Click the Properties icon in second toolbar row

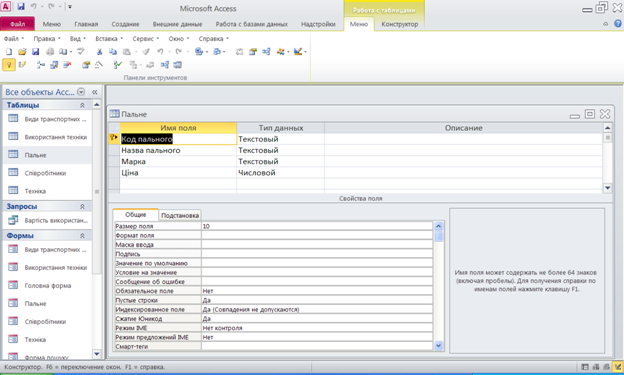click(x=86, y=64)
